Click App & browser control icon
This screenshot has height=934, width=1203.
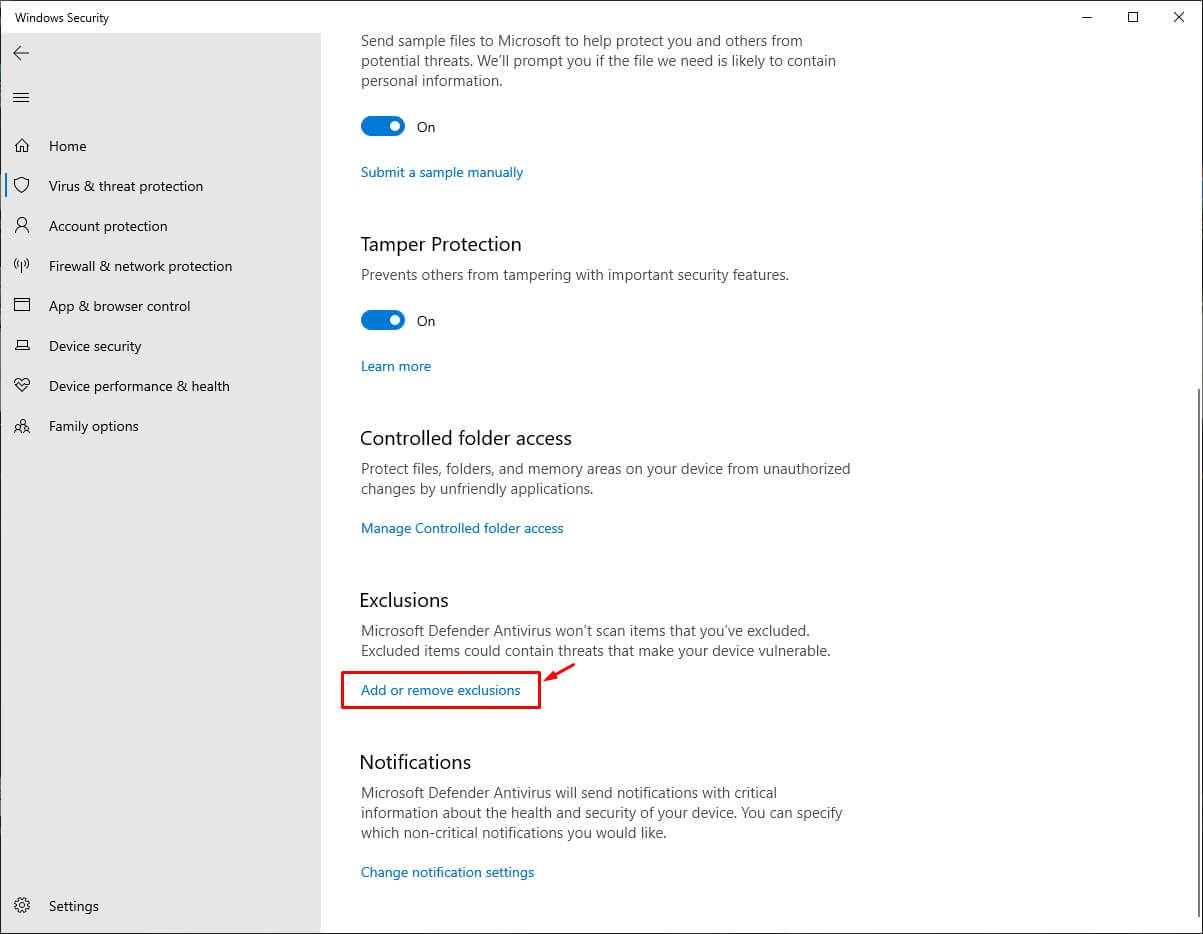[x=22, y=306]
